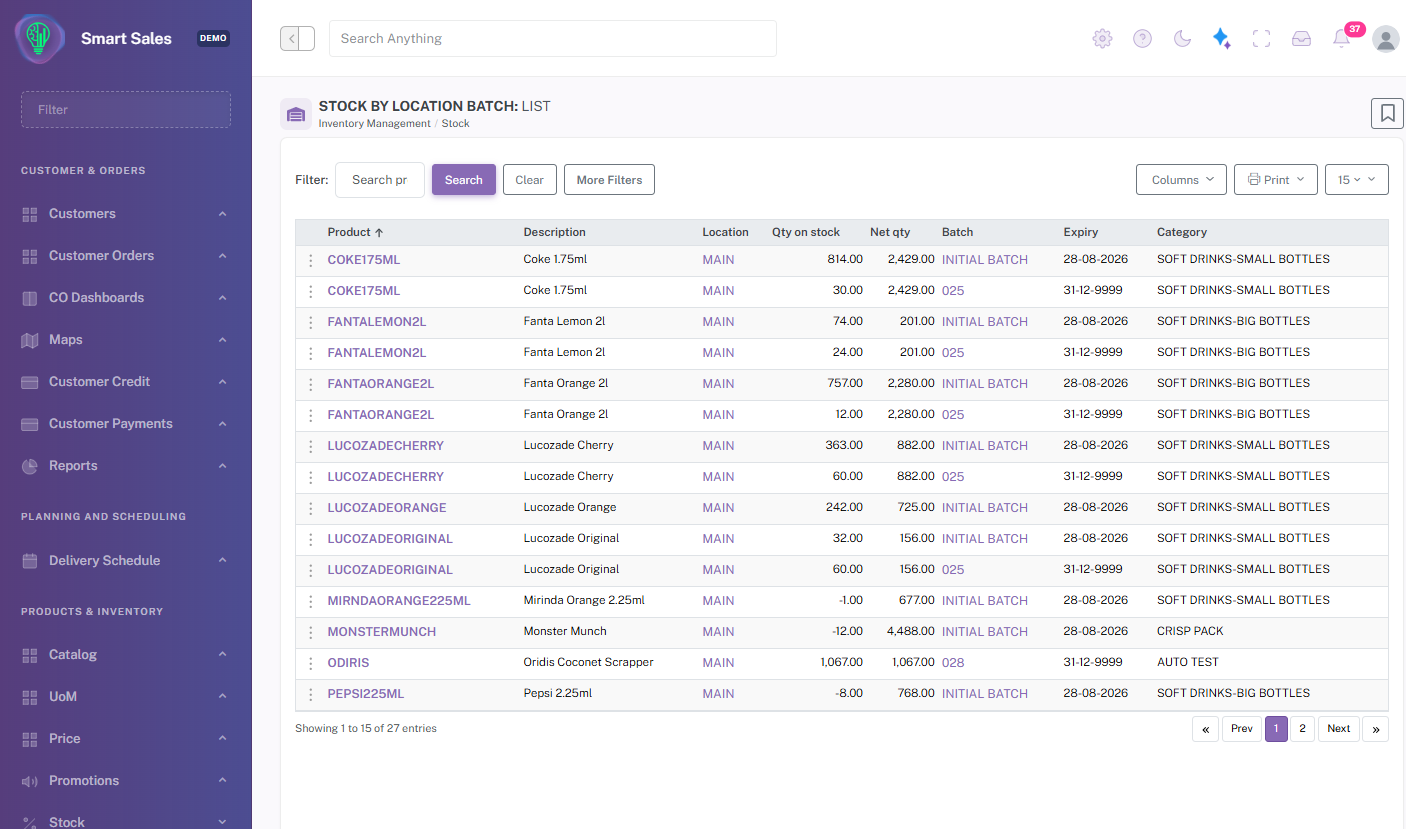Click the Customer Credit card icon
The image size is (1406, 829).
point(29,382)
